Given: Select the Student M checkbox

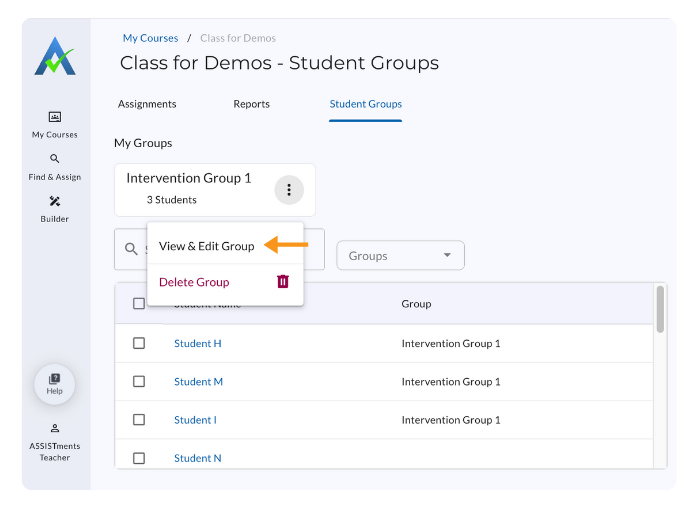Looking at the screenshot, I should 139,381.
